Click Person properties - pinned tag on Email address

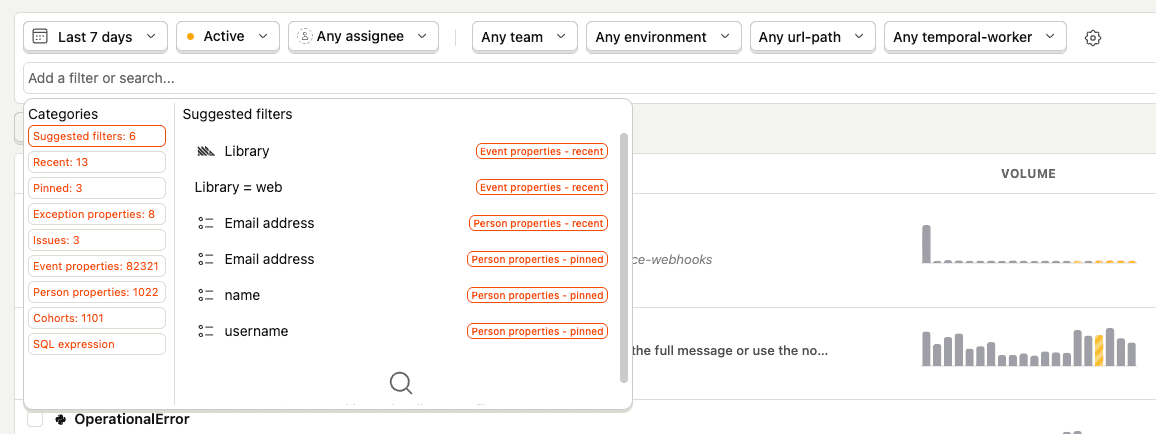pos(537,259)
